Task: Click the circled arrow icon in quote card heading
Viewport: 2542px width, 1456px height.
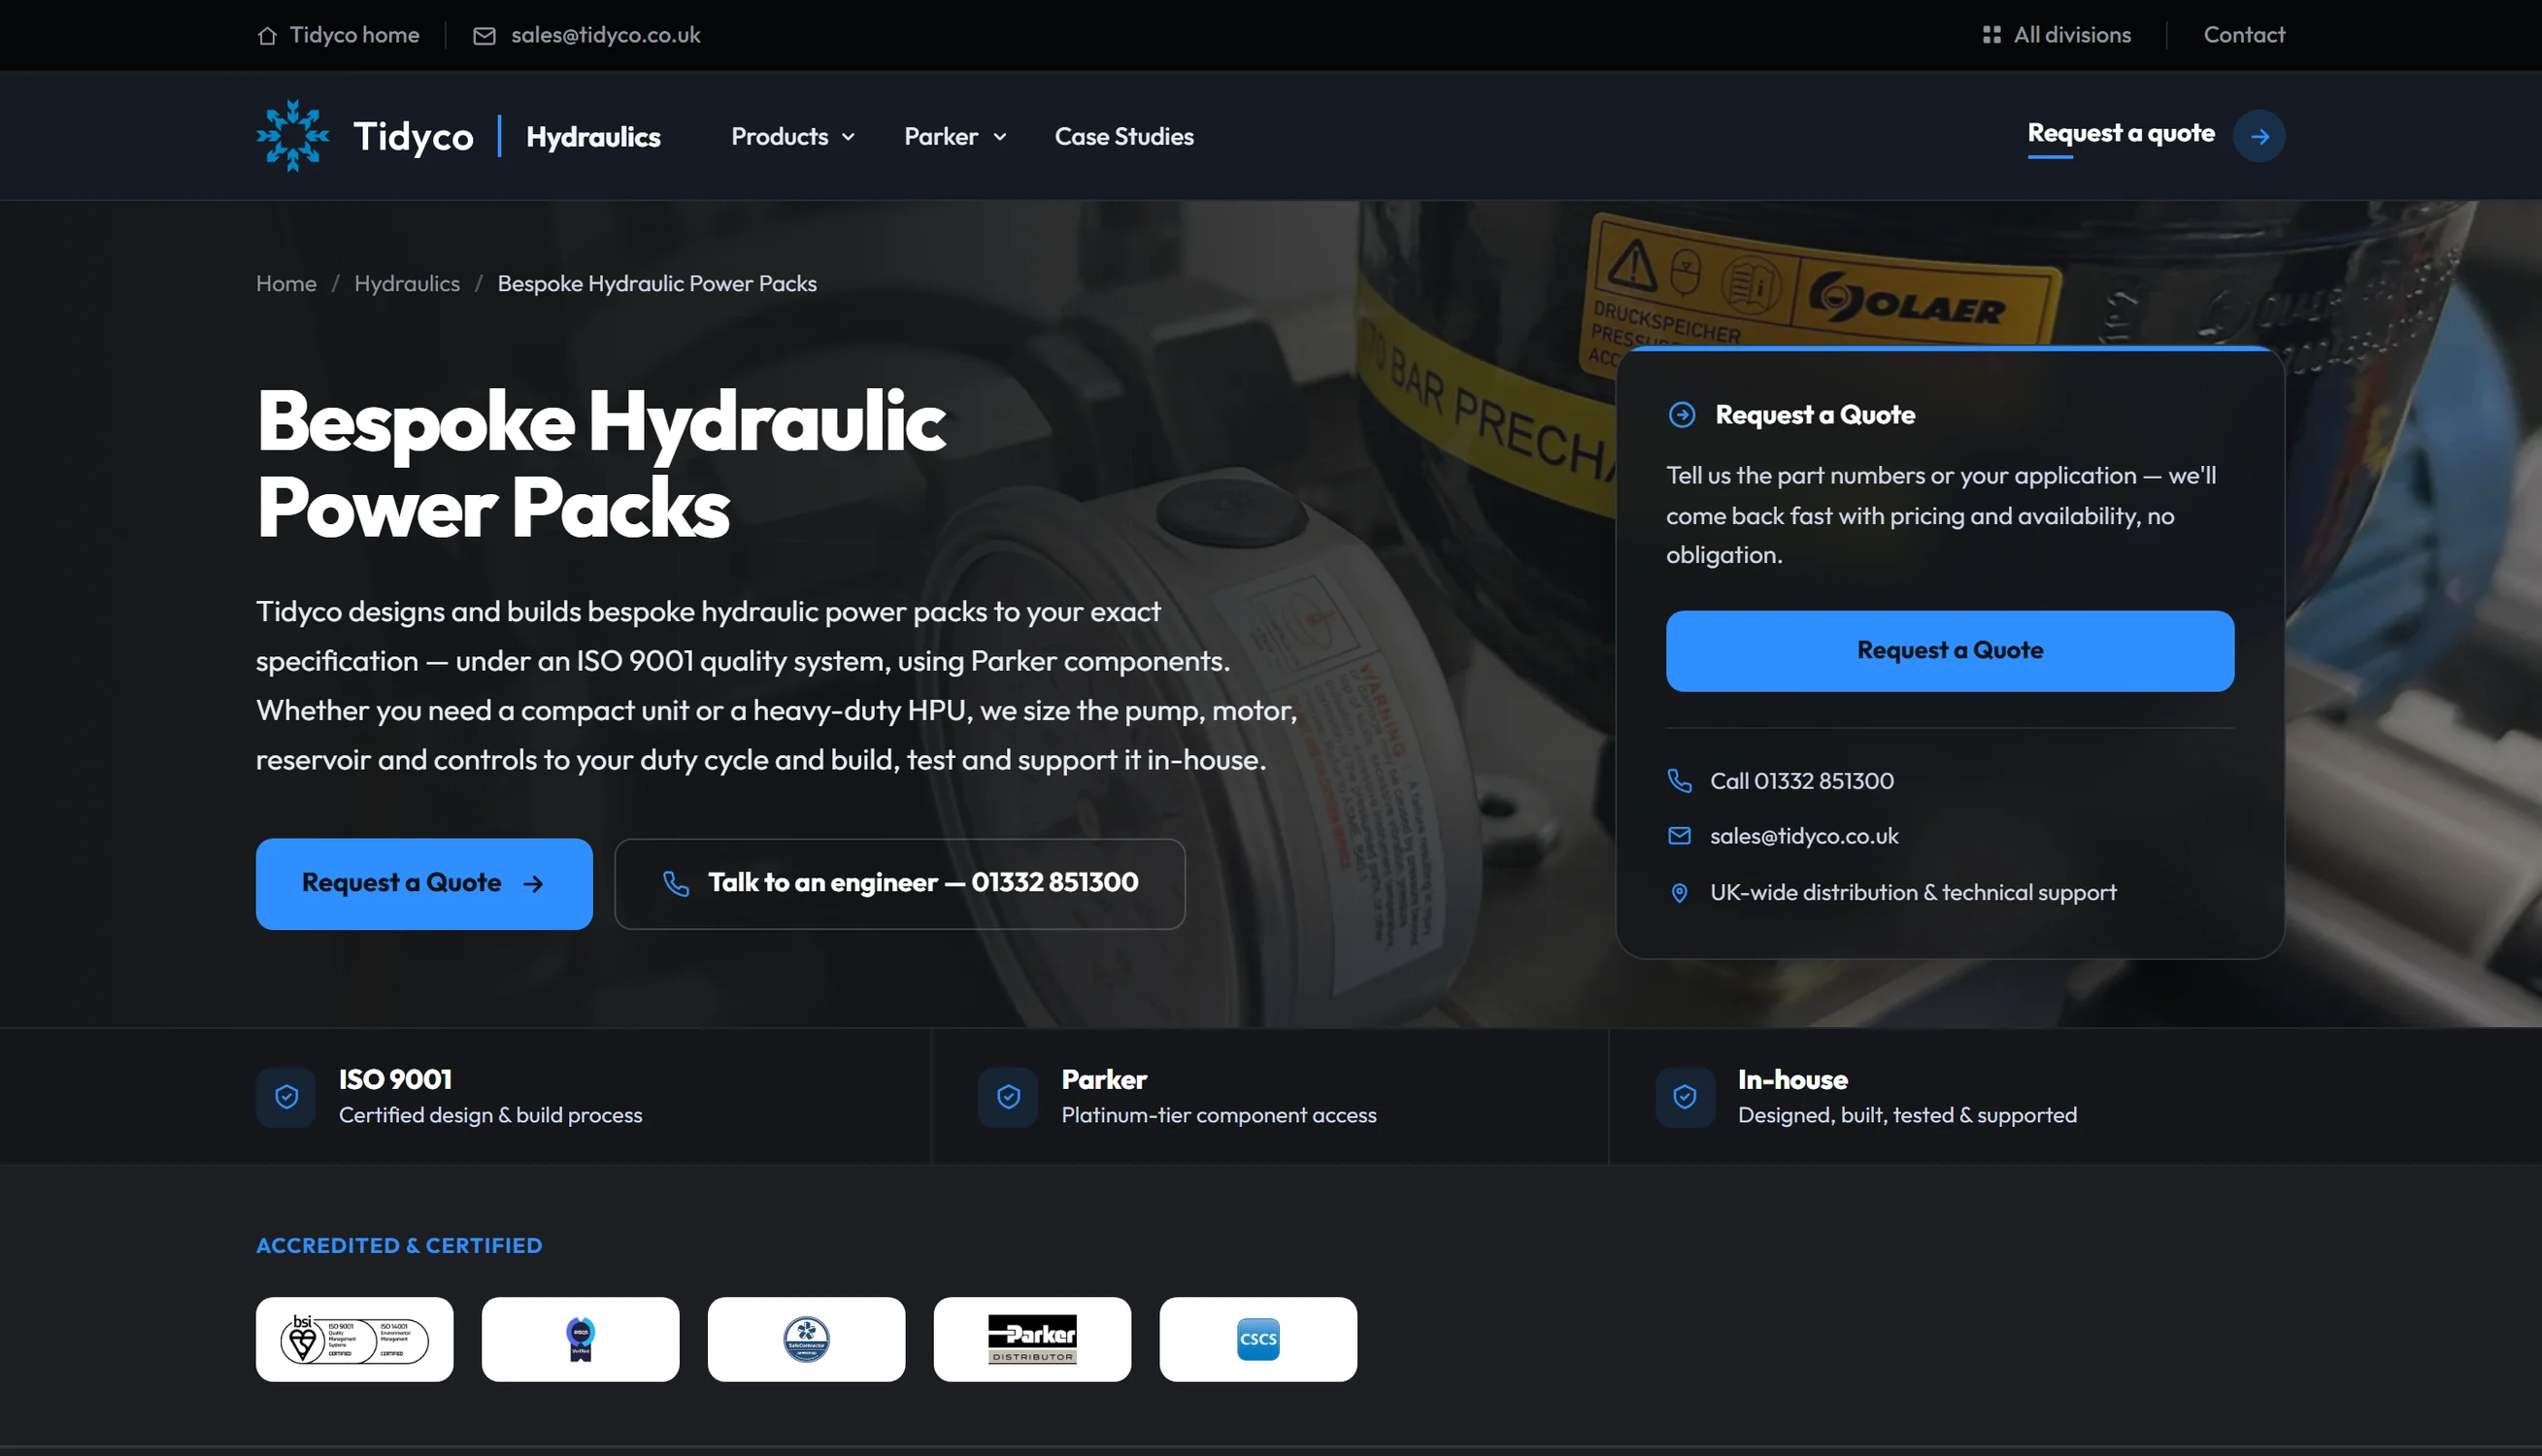Action: [x=1681, y=415]
